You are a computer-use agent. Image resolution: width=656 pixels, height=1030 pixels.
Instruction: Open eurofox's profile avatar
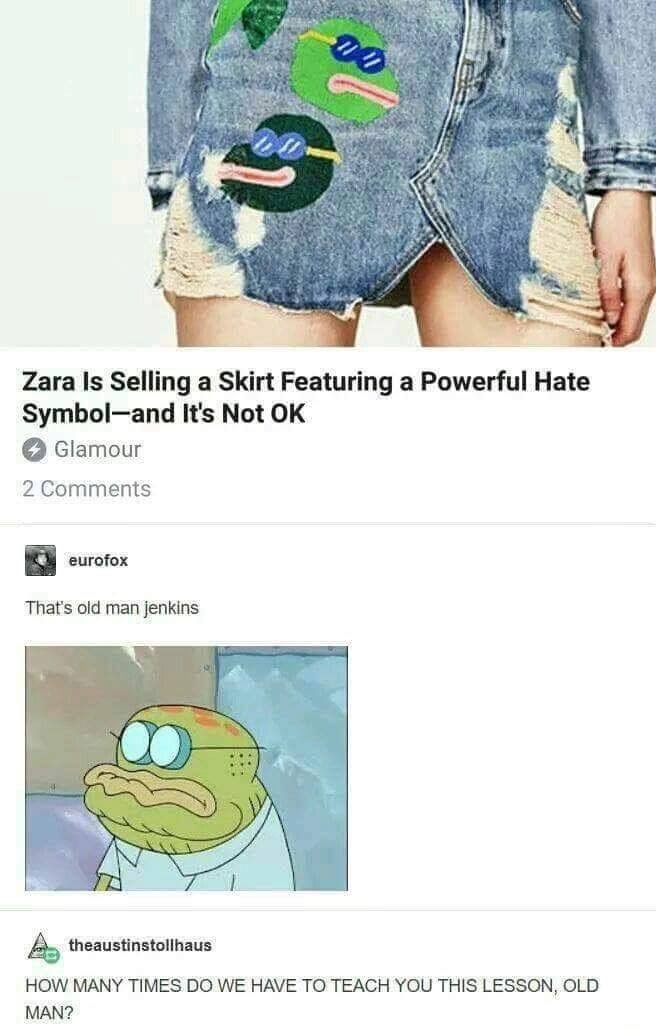point(41,560)
